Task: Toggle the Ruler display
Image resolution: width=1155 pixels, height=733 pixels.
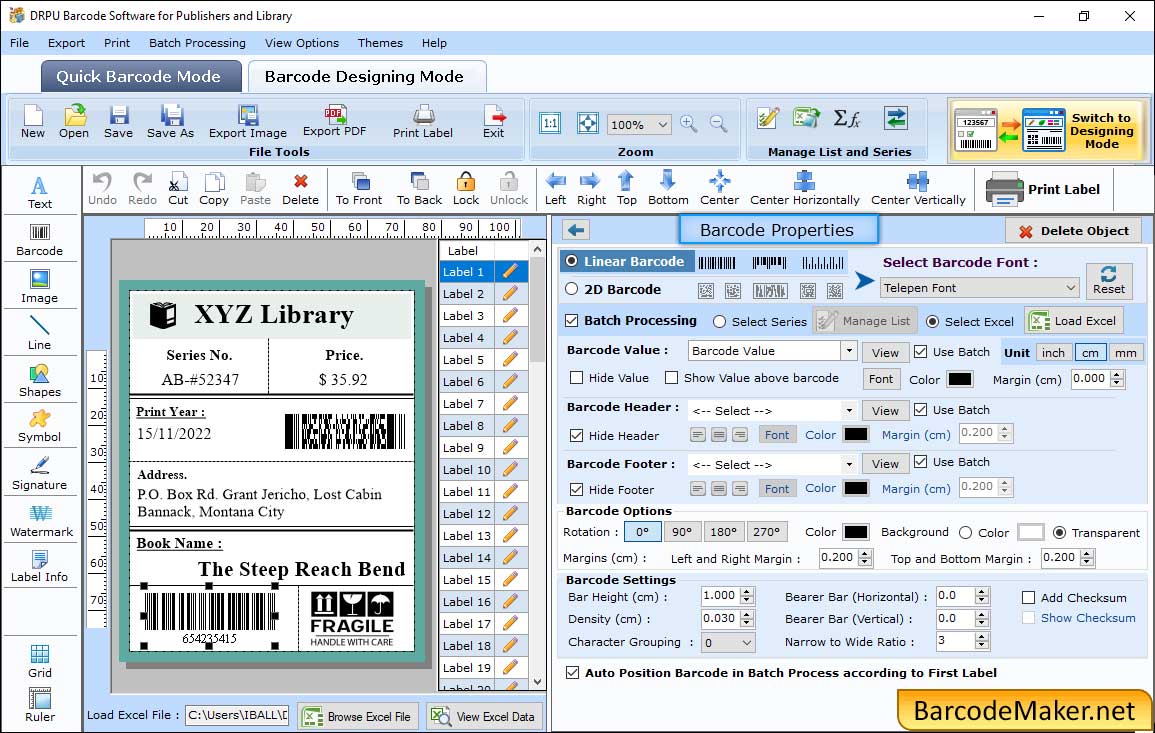Action: [40, 705]
